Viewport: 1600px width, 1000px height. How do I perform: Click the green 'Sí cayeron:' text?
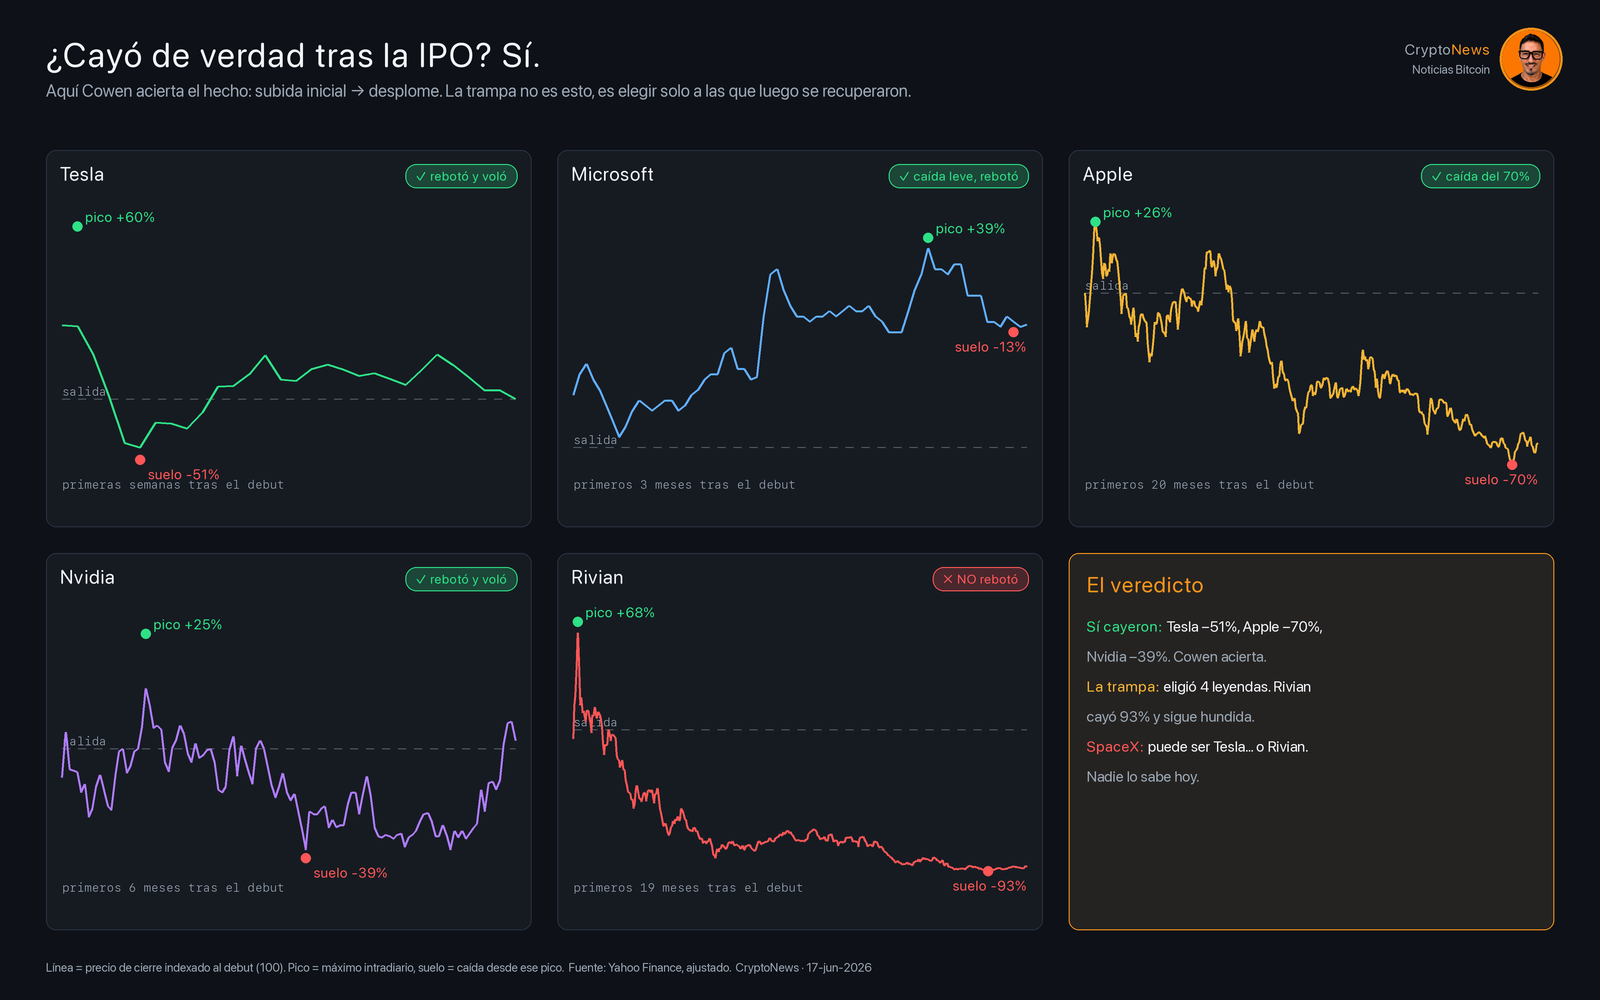pos(1124,627)
